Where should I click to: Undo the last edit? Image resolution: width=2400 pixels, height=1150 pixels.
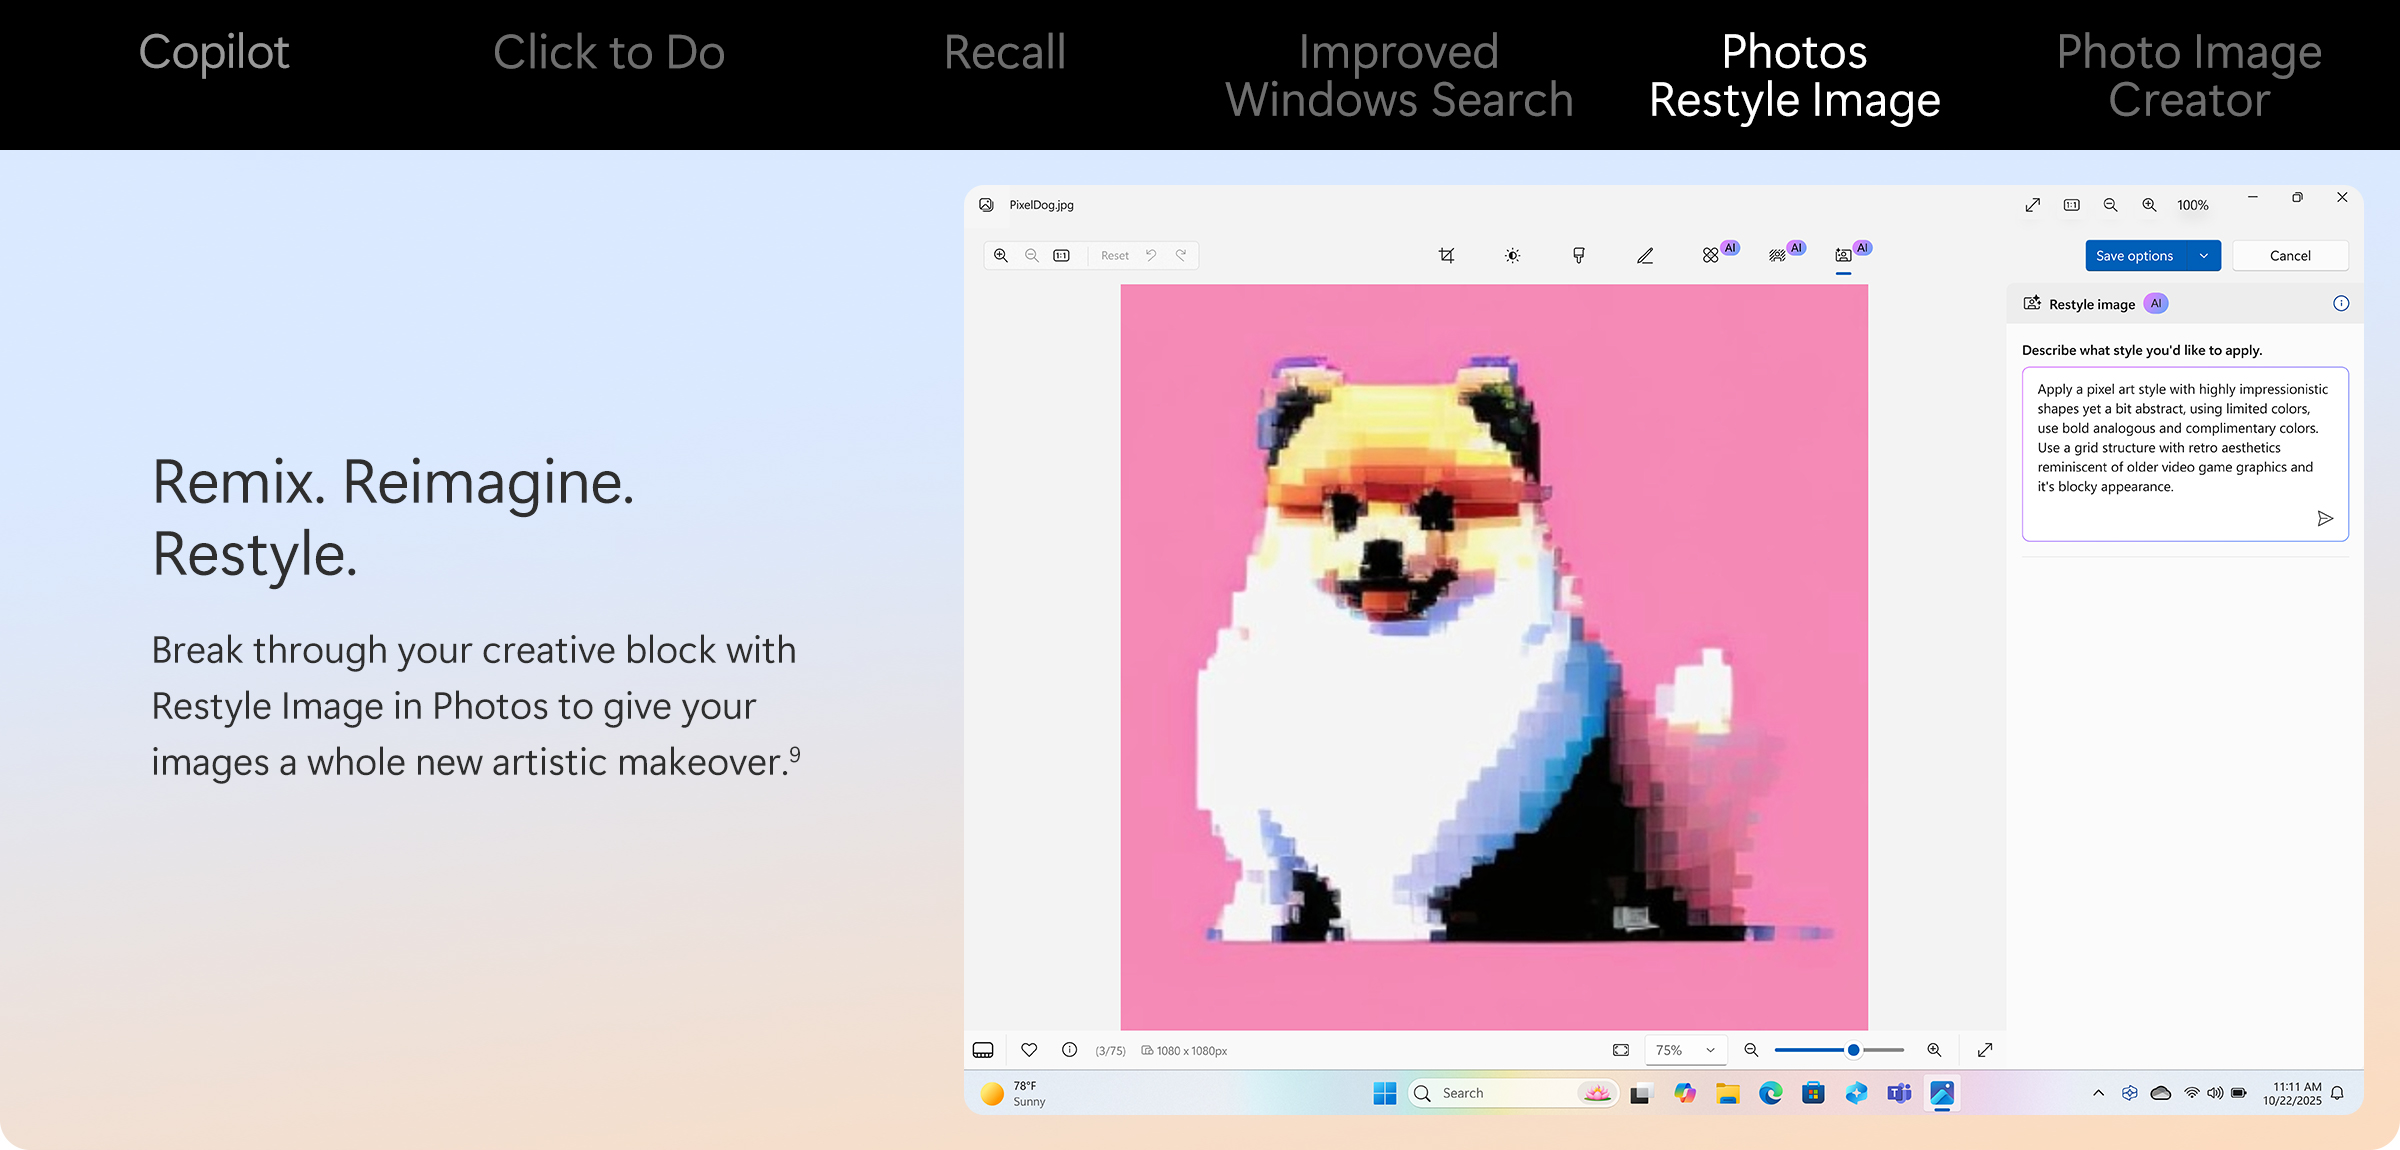pyautogui.click(x=1151, y=256)
